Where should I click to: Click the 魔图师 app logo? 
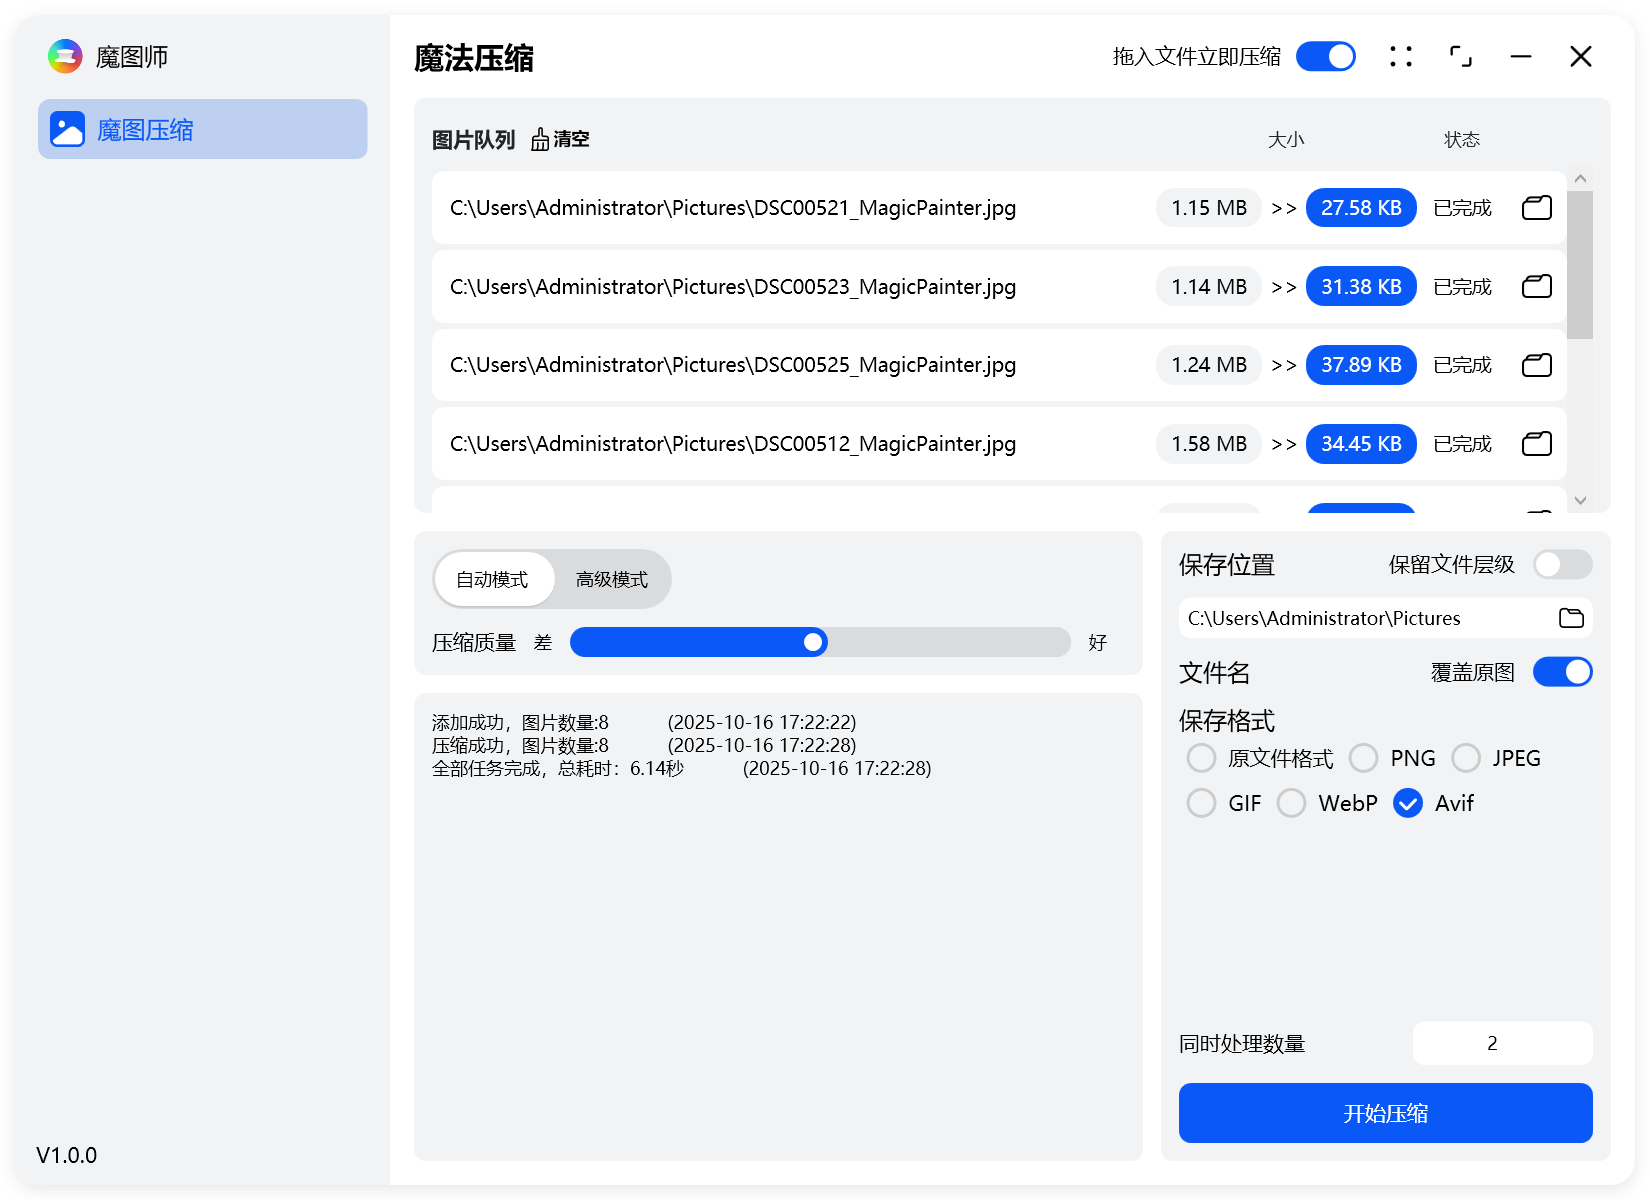pyautogui.click(x=65, y=57)
